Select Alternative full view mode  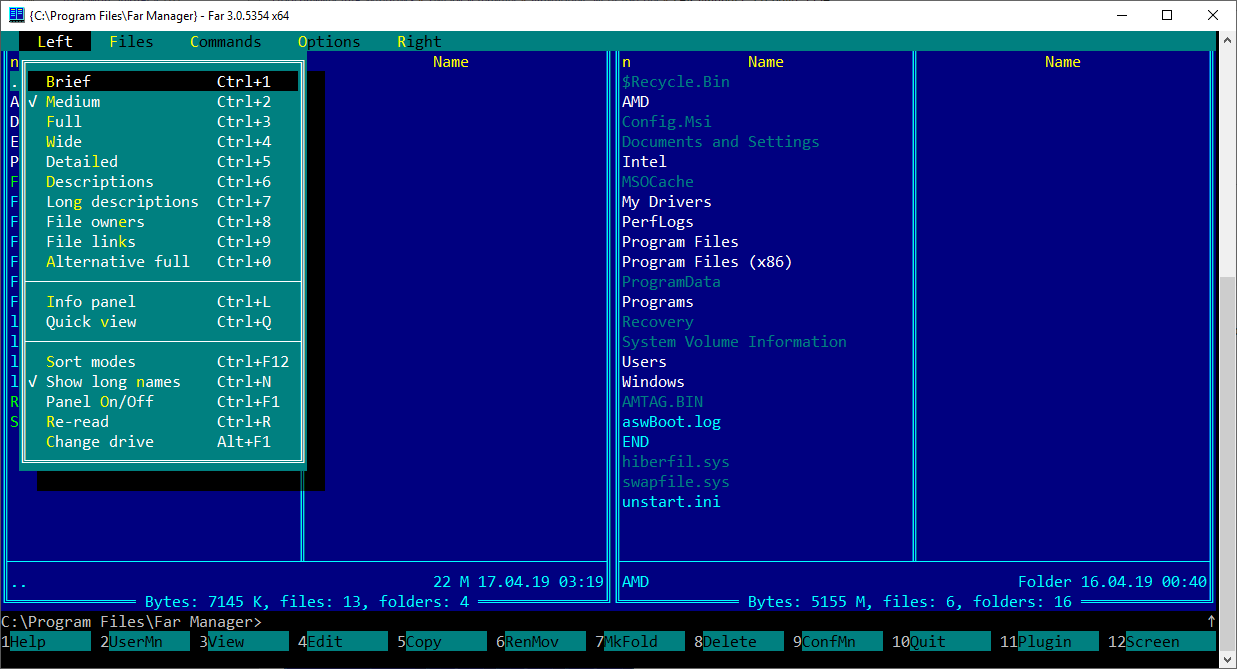(163, 262)
